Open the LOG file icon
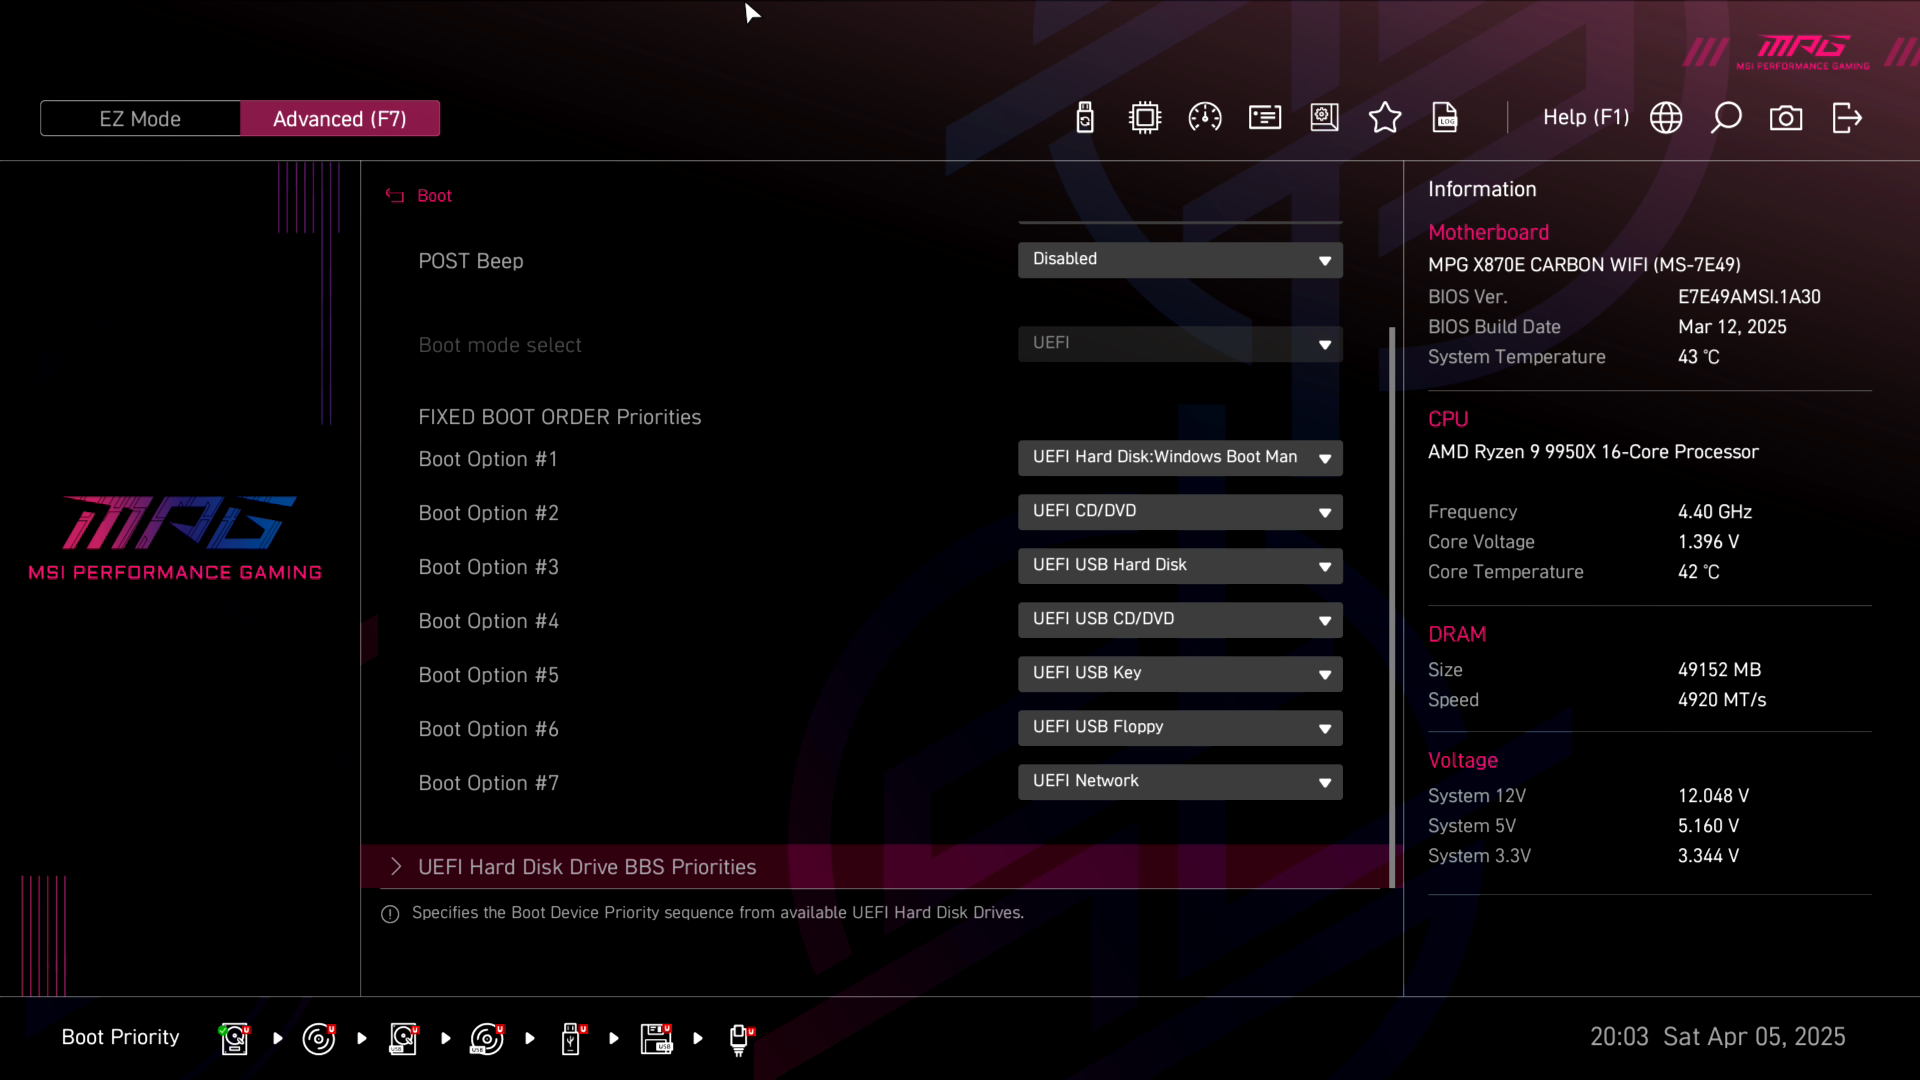The width and height of the screenshot is (1920, 1080). click(x=1445, y=118)
